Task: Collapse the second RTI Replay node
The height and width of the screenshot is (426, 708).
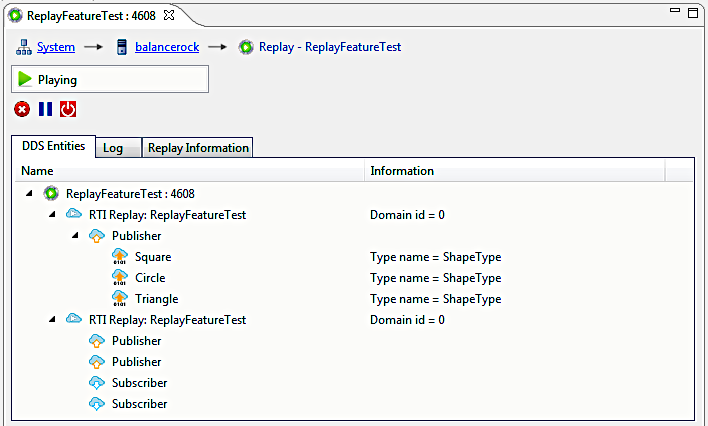Action: 52,319
